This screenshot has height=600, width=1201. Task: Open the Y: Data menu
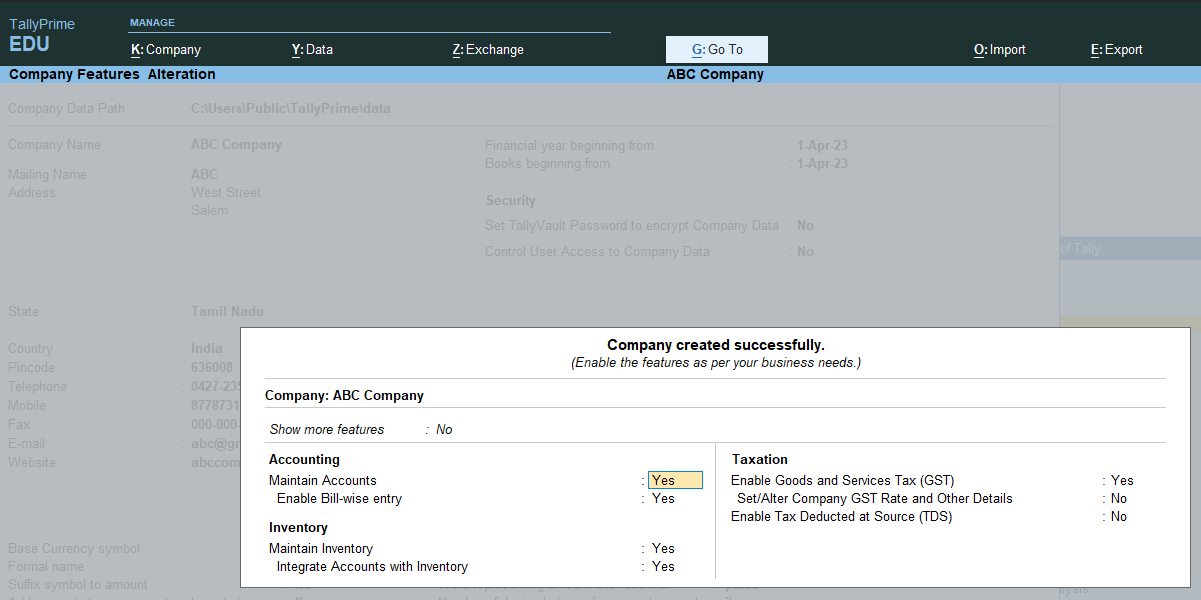click(312, 49)
